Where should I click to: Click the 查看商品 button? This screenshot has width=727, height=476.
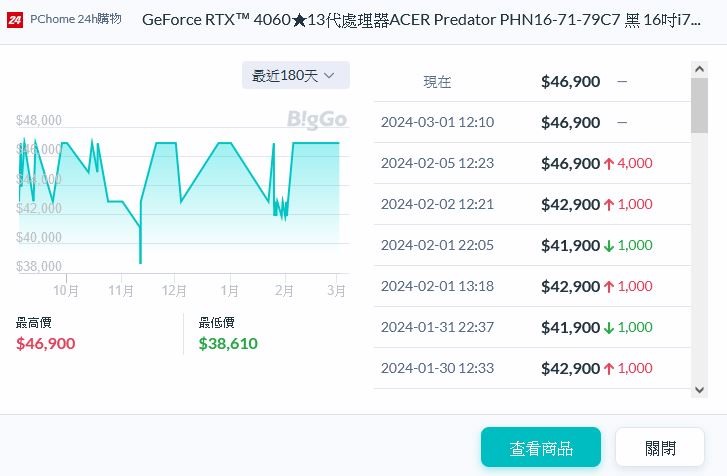coord(541,447)
